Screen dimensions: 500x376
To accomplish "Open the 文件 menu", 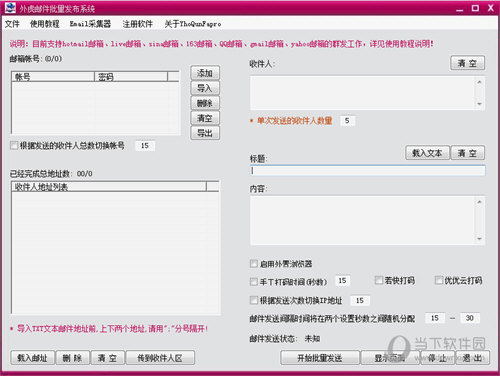I will (12, 24).
